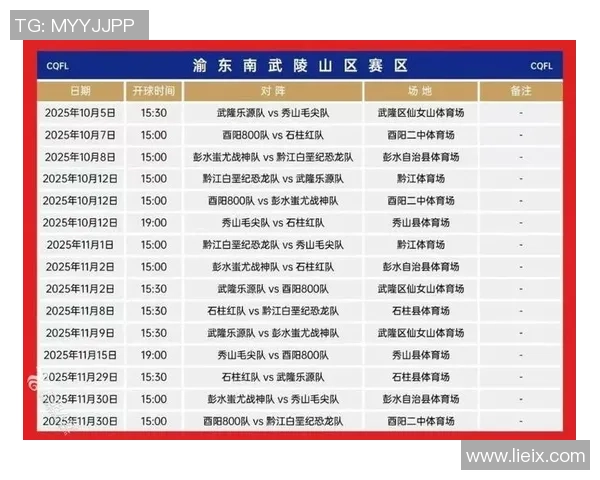The height and width of the screenshot is (480, 600).
Task: Click venue 武隆区仙女山体育场 in the 11月9日 row
Action: pyautogui.click(x=421, y=333)
